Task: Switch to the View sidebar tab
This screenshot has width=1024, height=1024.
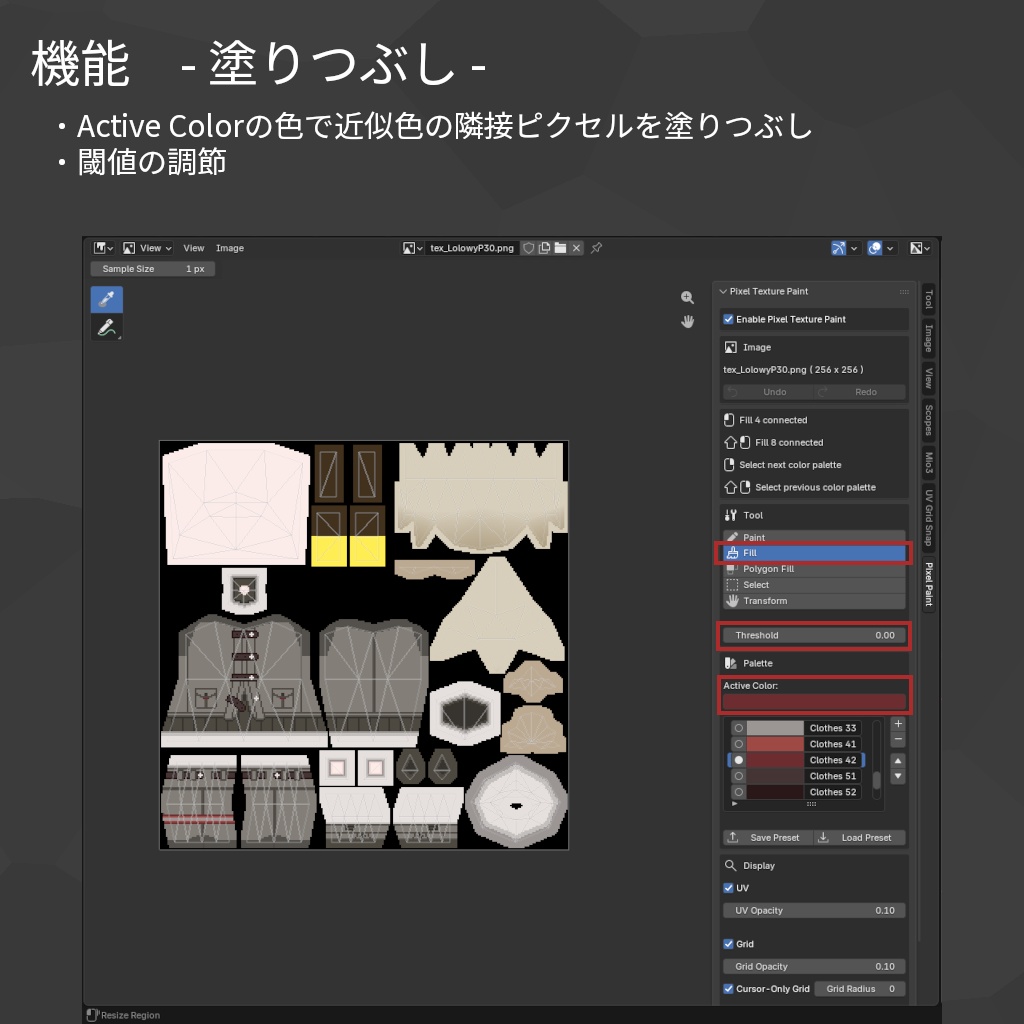Action: [928, 378]
